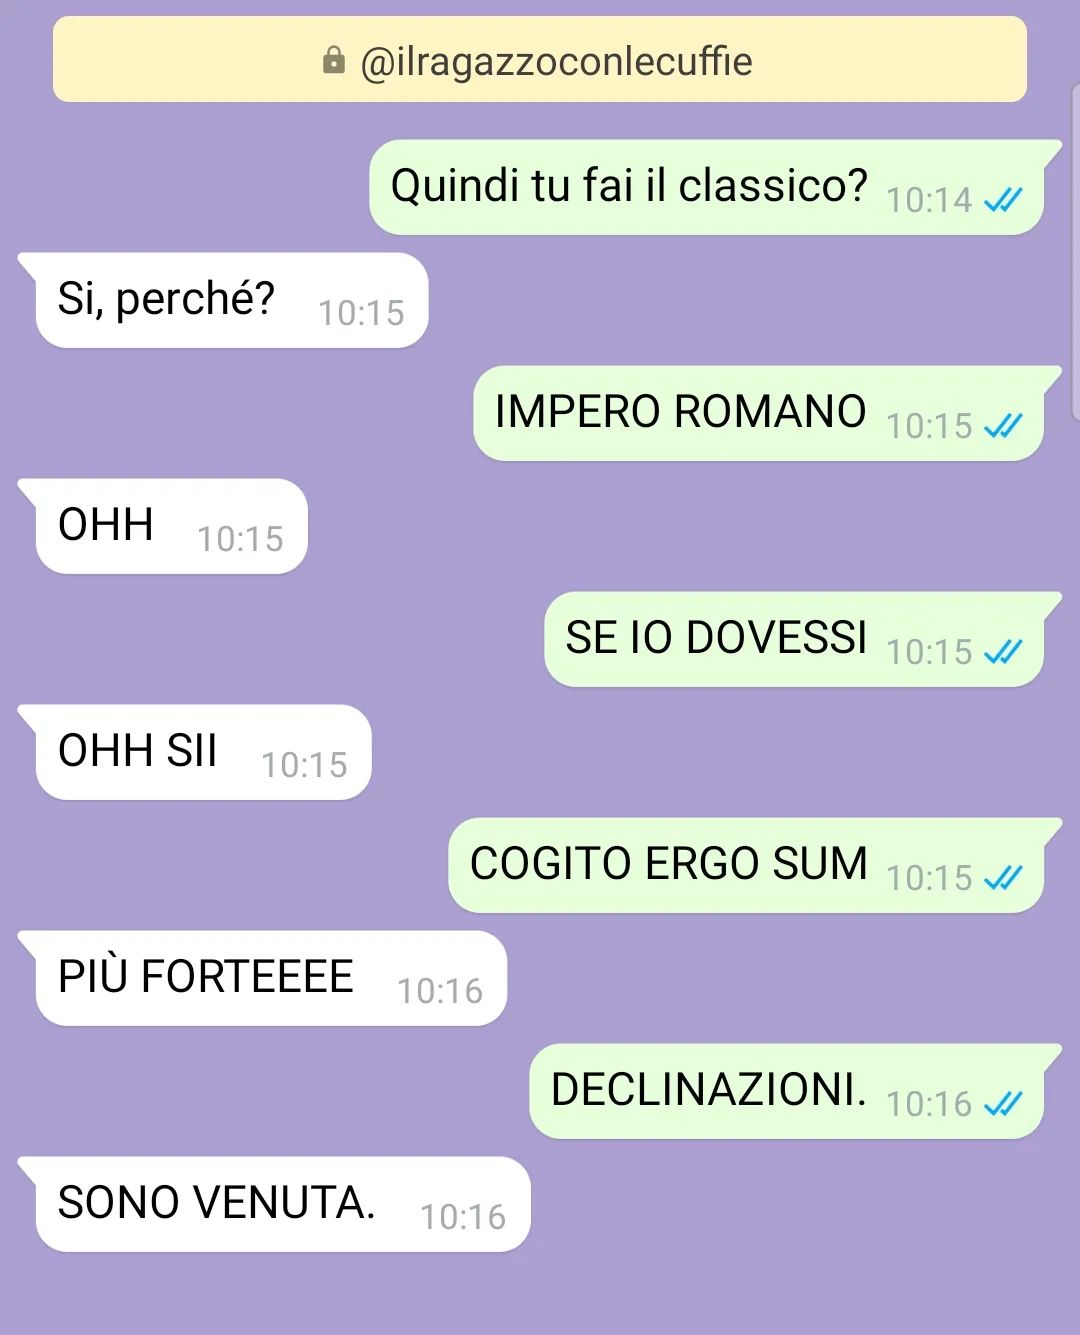Viewport: 1080px width, 1335px height.
Task: Tap the 'SONO VENUTA.' message bubble
Action: click(x=274, y=1204)
